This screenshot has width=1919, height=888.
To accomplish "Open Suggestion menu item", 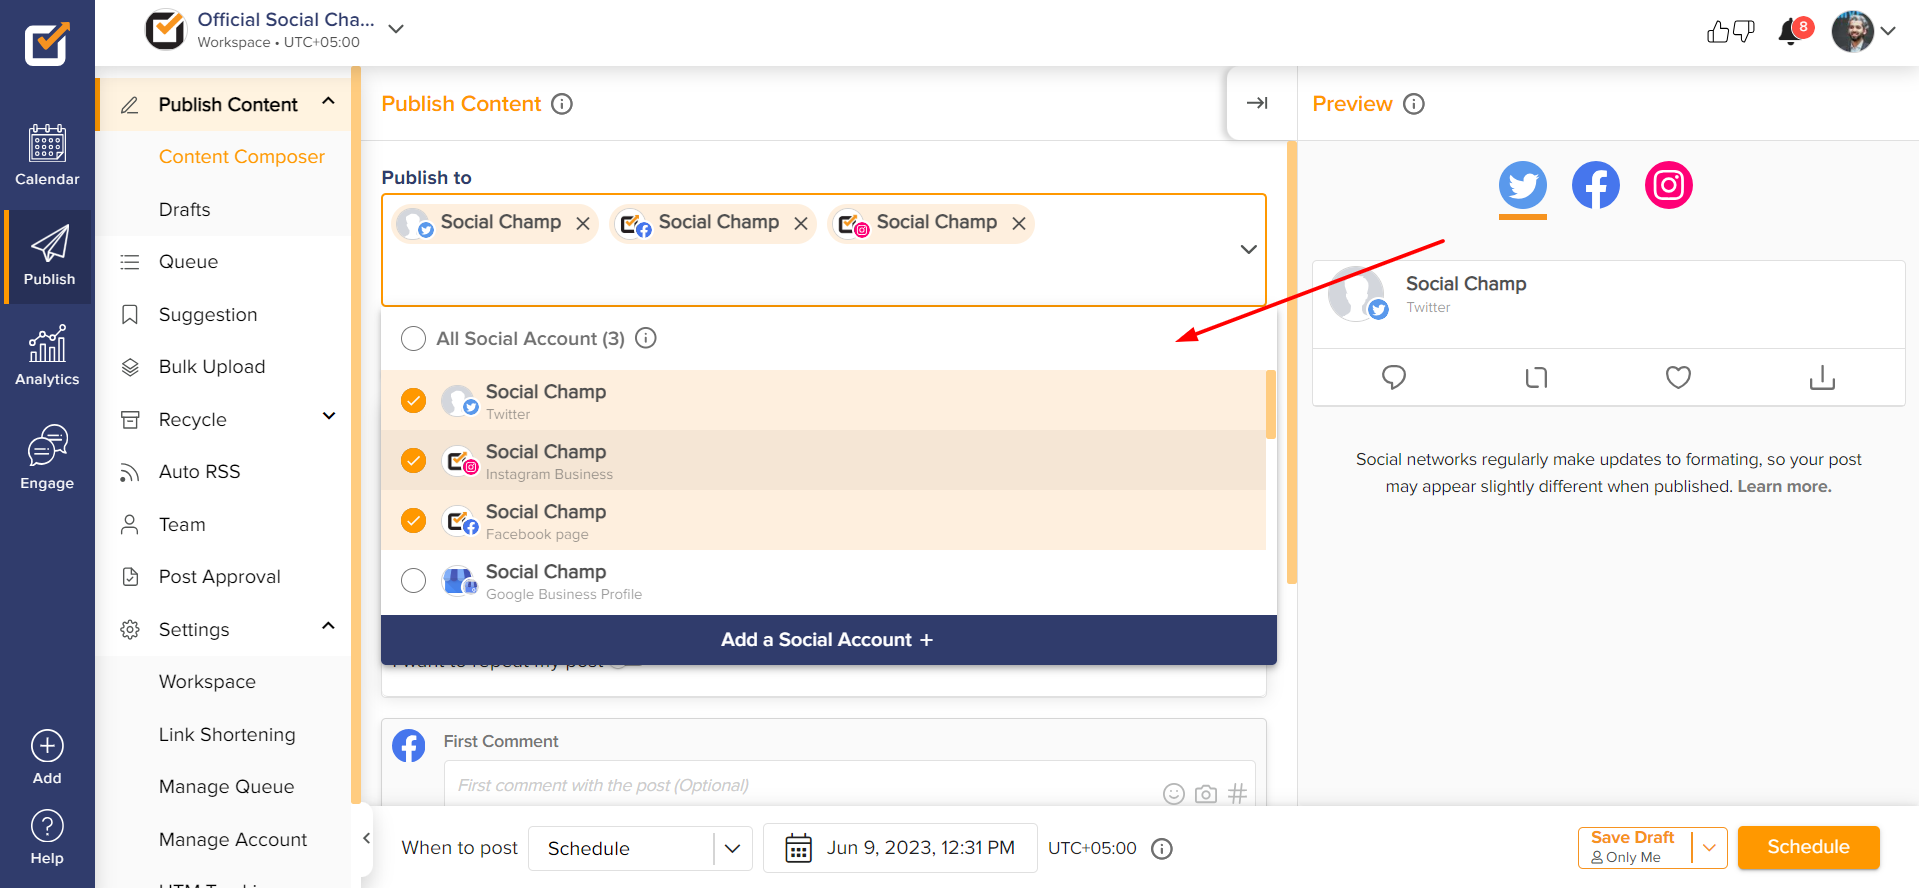I will [208, 315].
